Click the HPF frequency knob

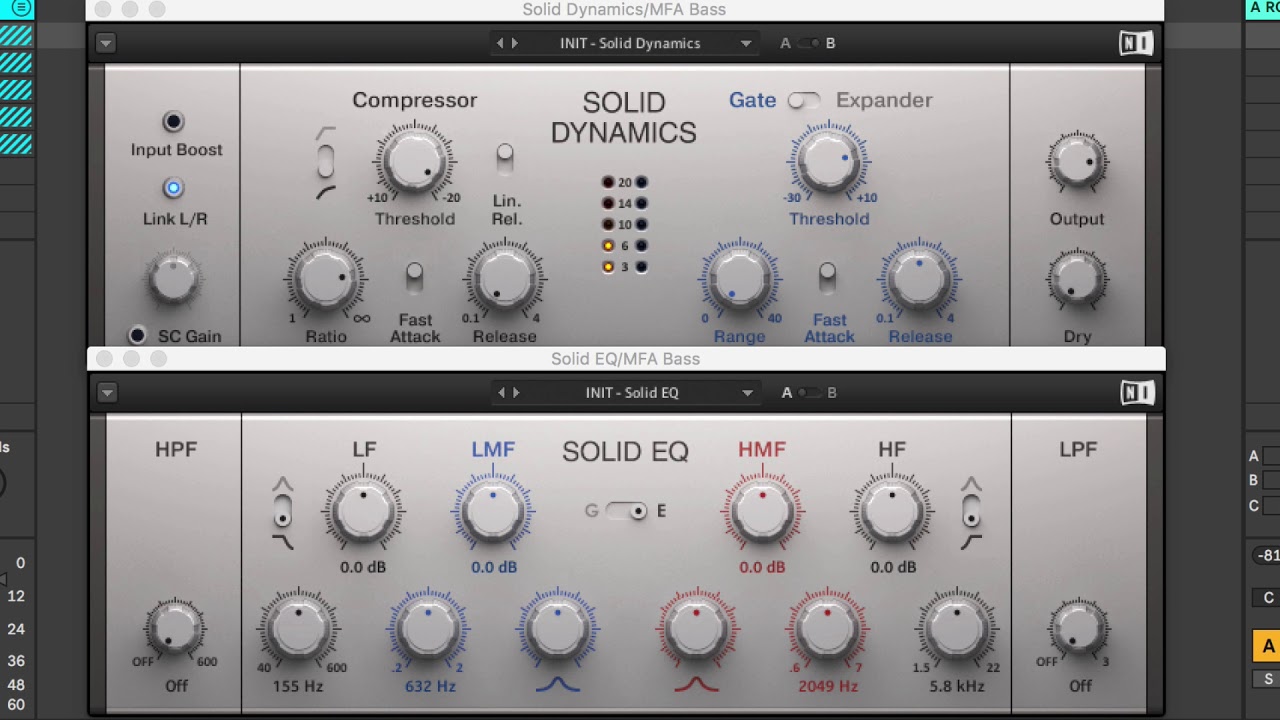click(175, 629)
